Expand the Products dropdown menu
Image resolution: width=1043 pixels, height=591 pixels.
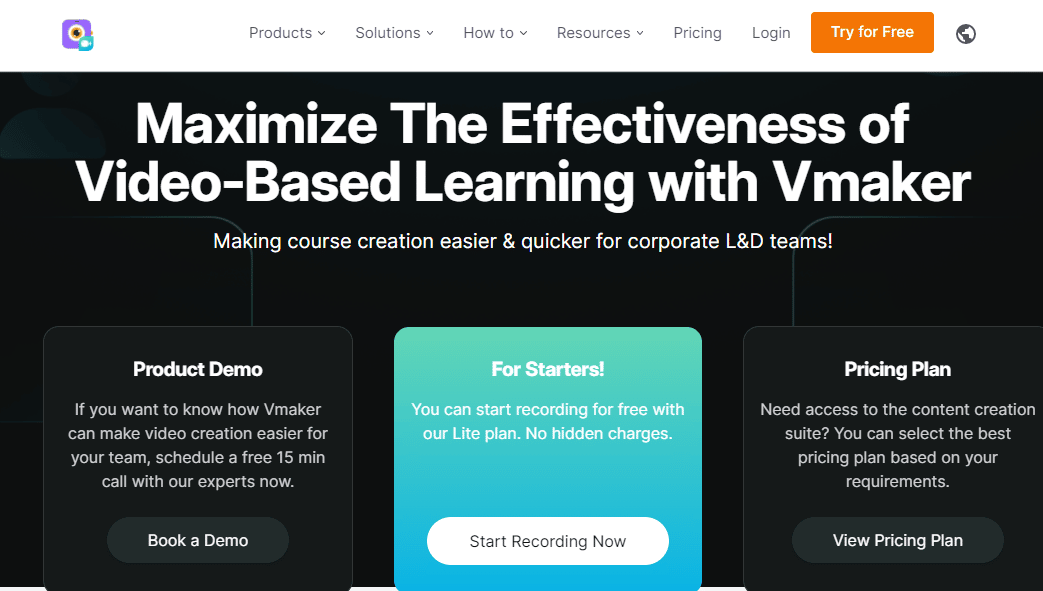click(287, 33)
